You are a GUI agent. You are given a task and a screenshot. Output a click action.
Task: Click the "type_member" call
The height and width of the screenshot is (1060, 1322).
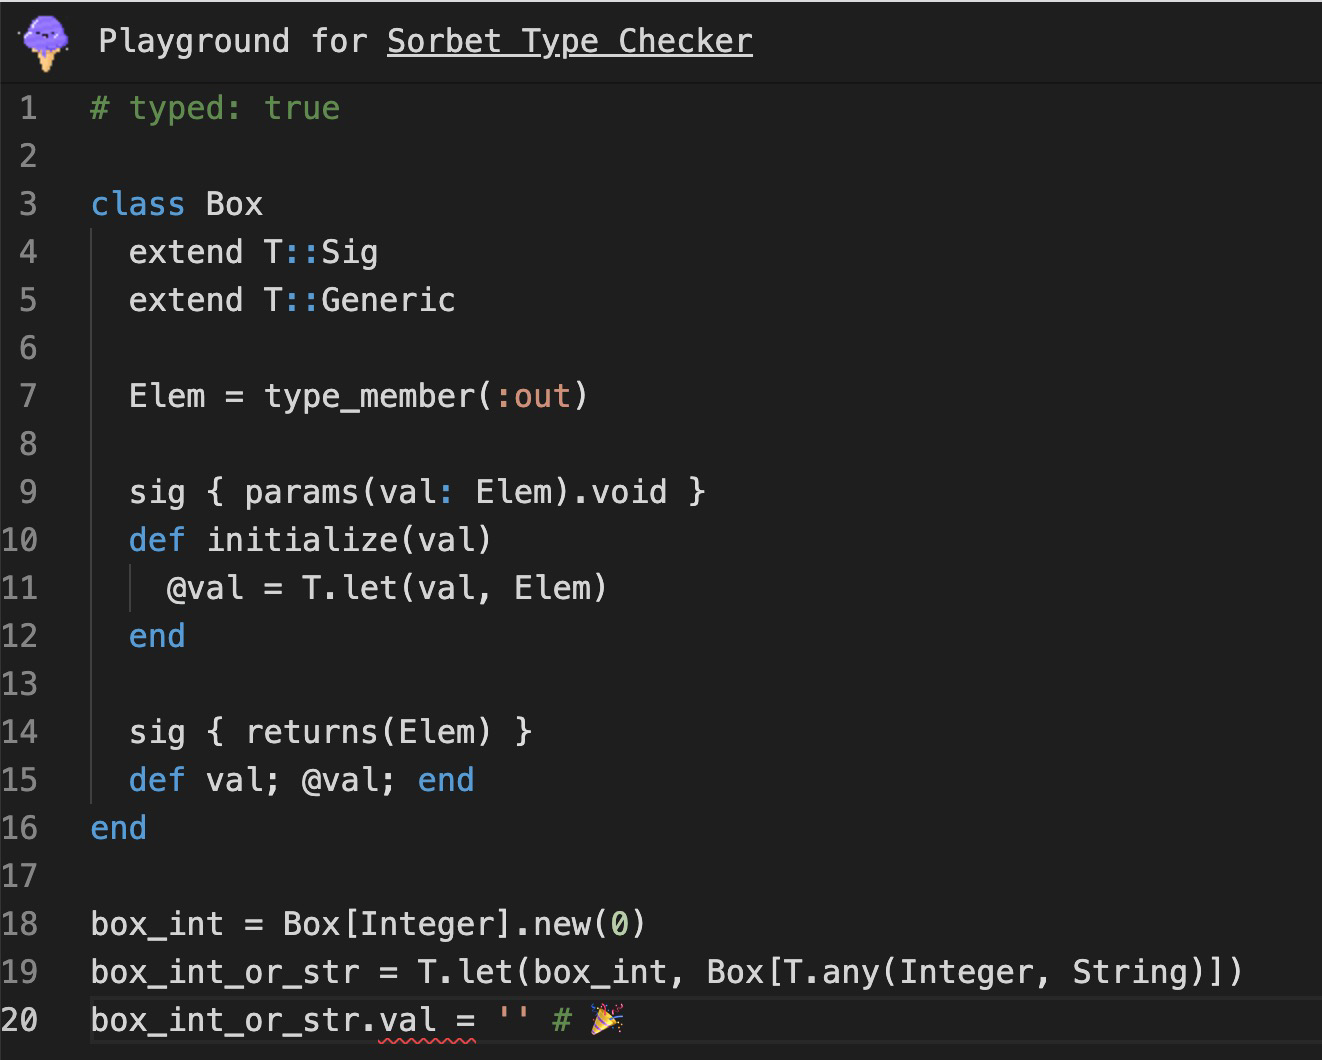369,396
